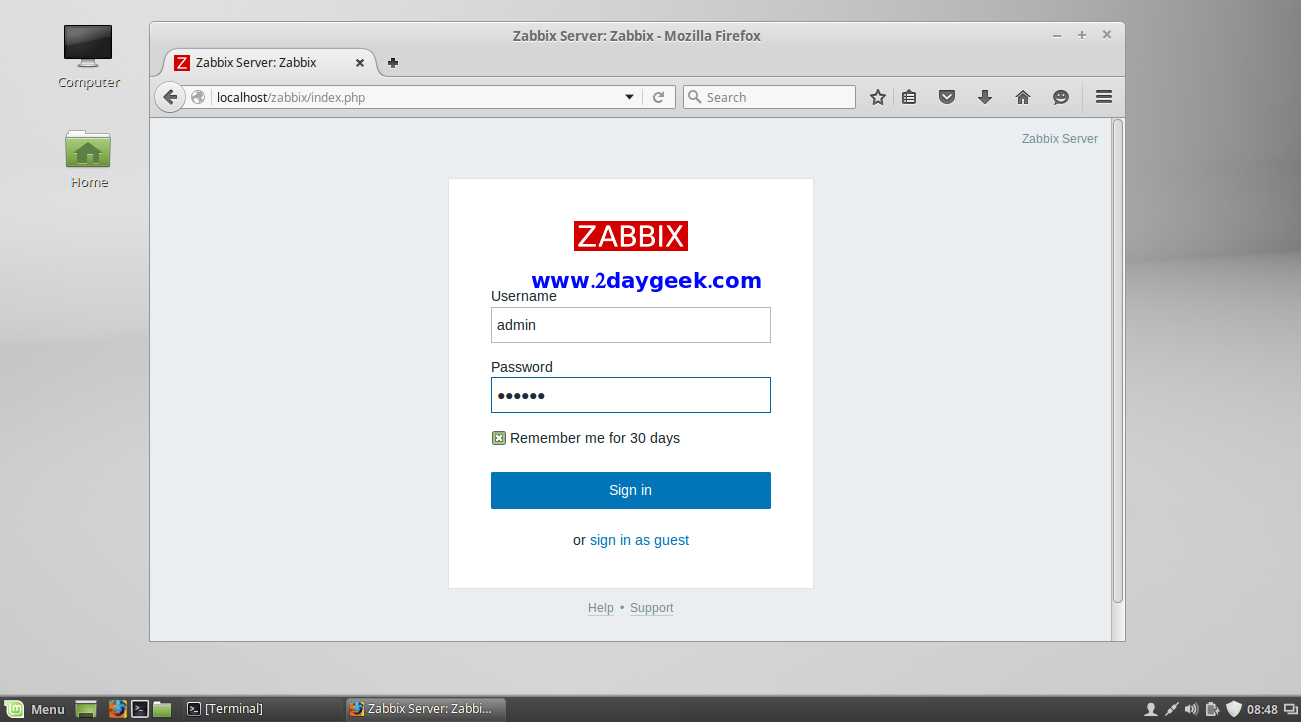This screenshot has height=722, width=1301.
Task: Open a new tab with plus button
Action: click(393, 62)
